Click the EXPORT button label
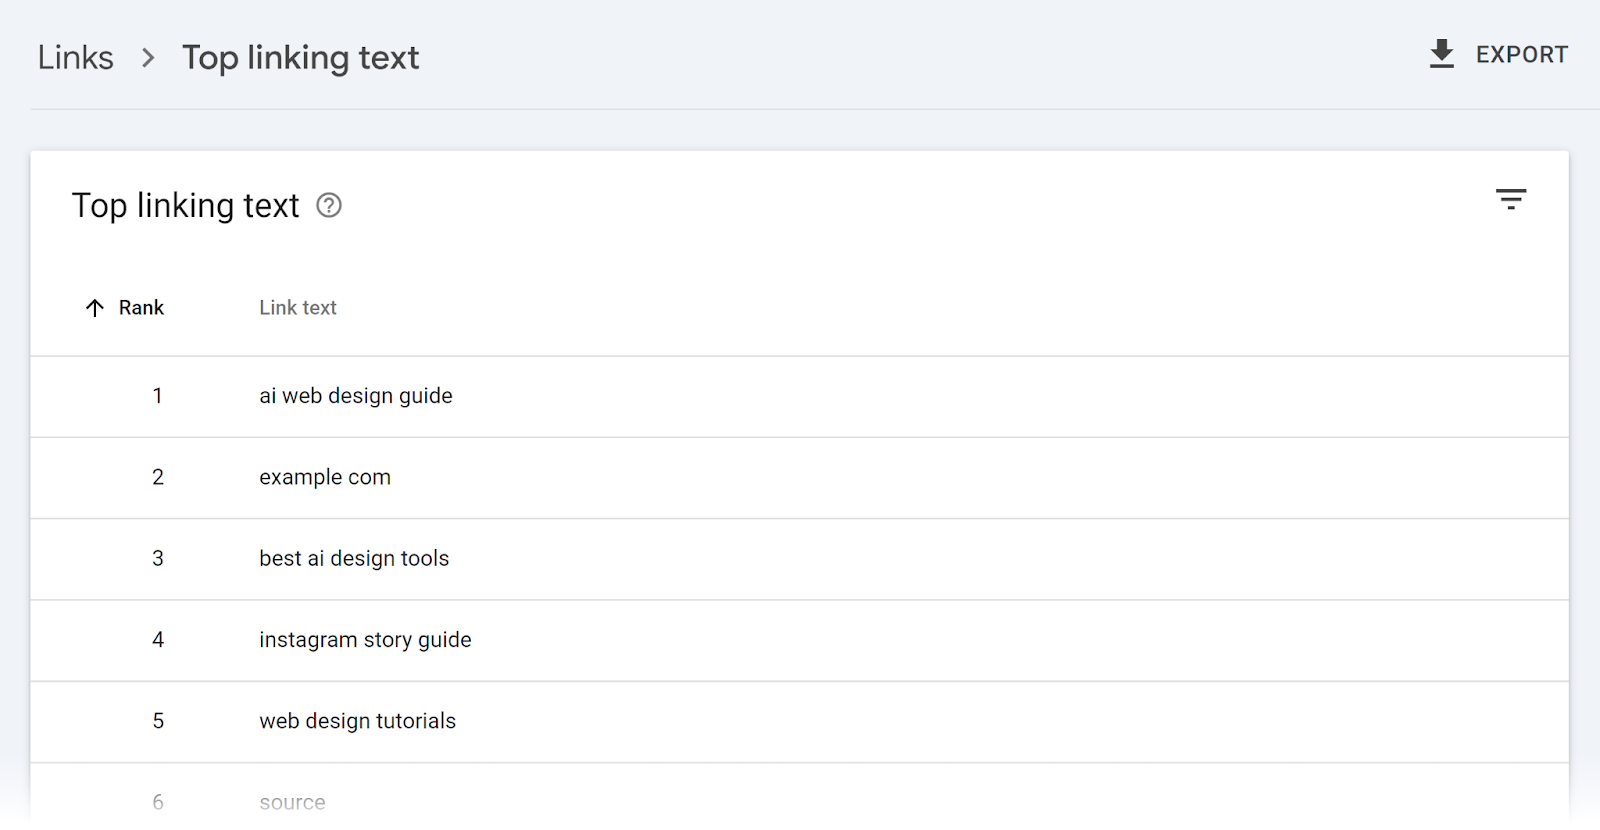This screenshot has width=1600, height=830. tap(1522, 55)
